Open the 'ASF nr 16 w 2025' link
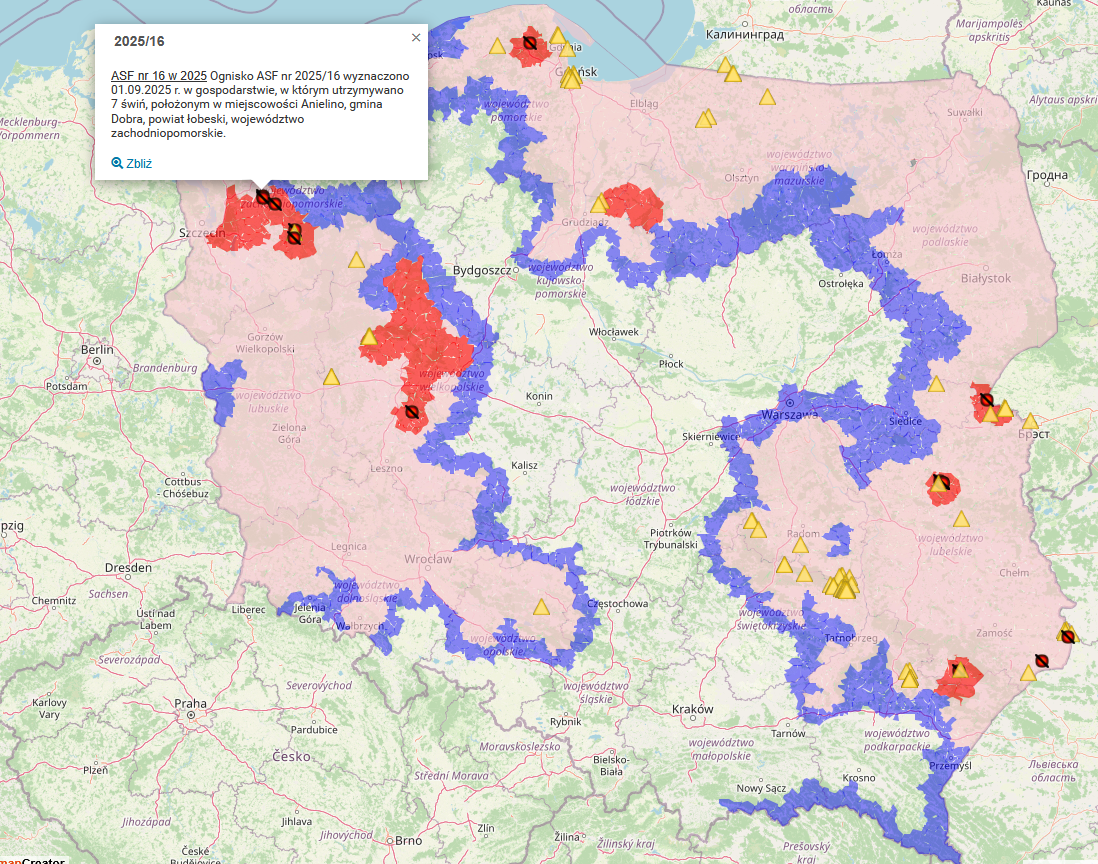This screenshot has height=864, width=1098. pos(159,76)
